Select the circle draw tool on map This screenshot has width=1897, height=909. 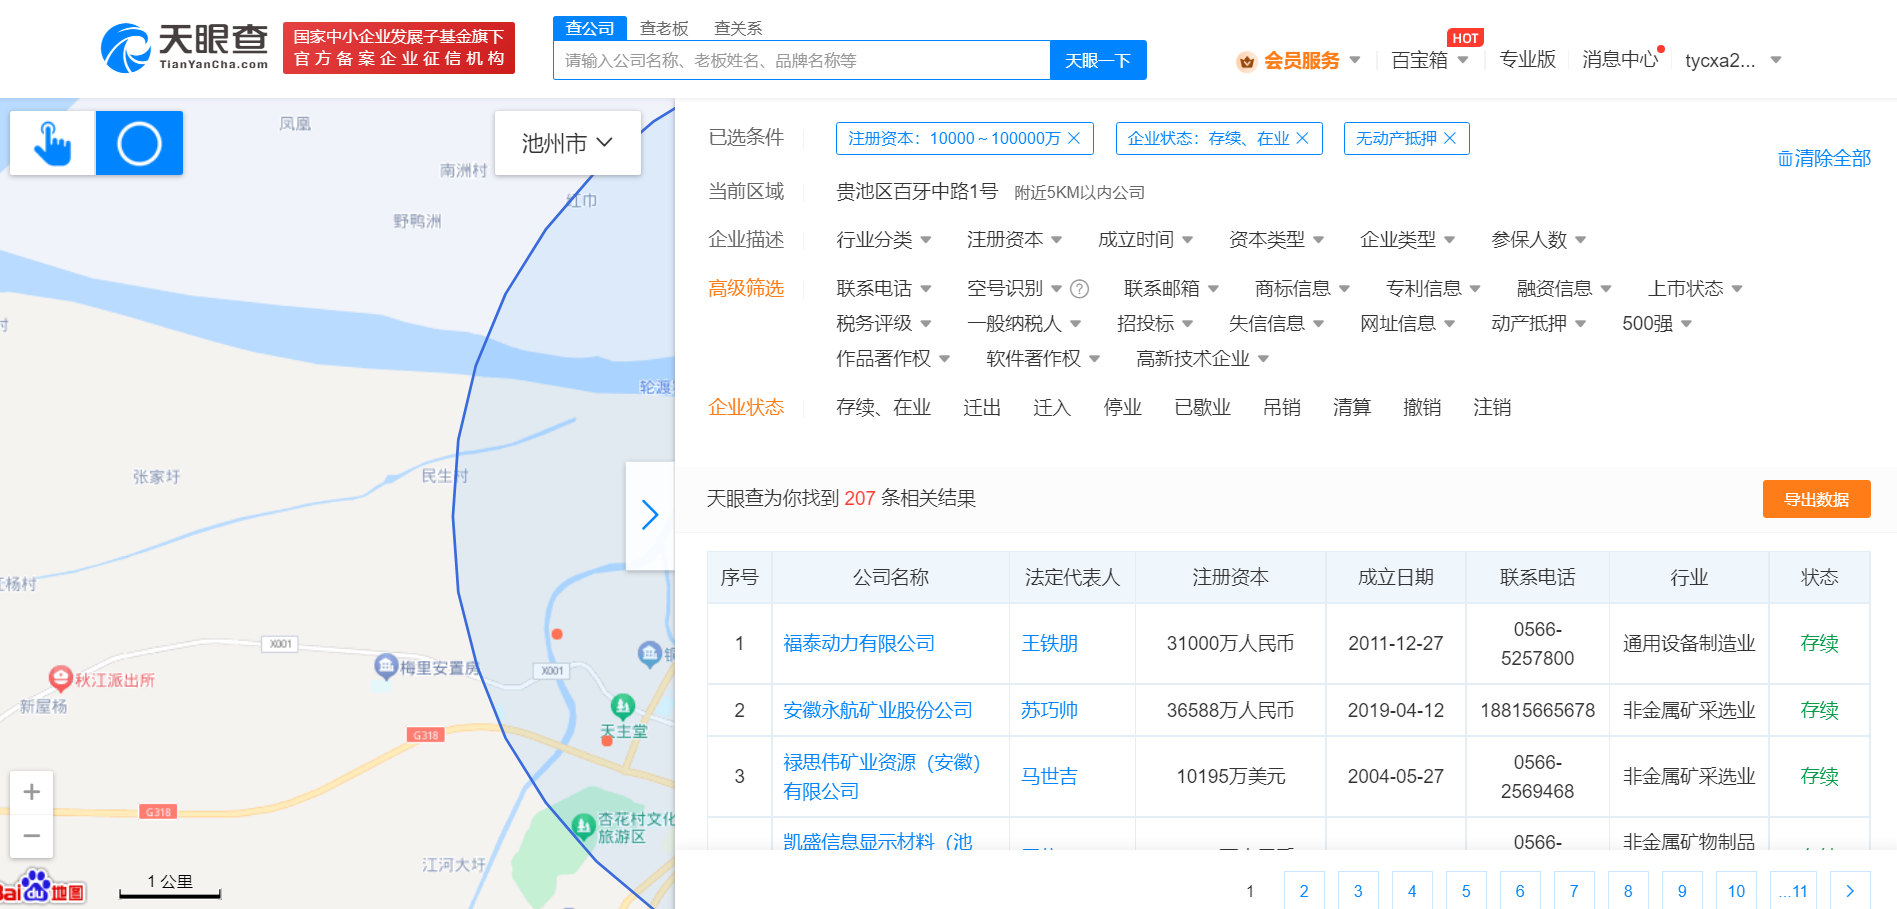139,143
